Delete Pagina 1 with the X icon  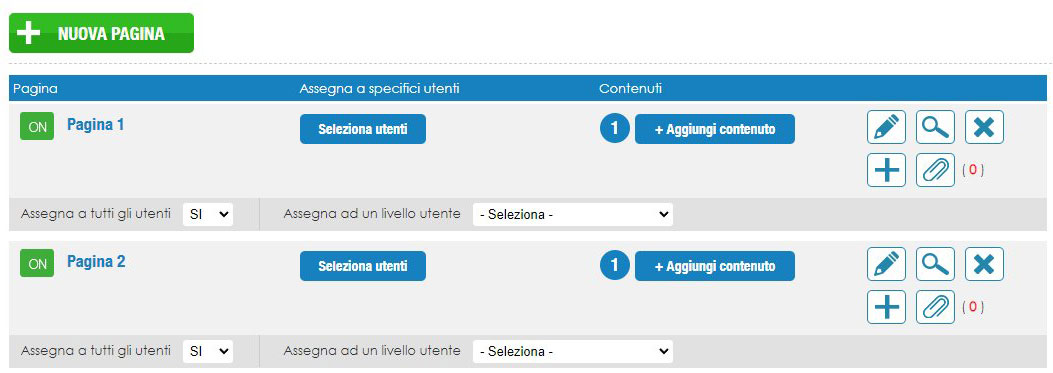click(984, 127)
